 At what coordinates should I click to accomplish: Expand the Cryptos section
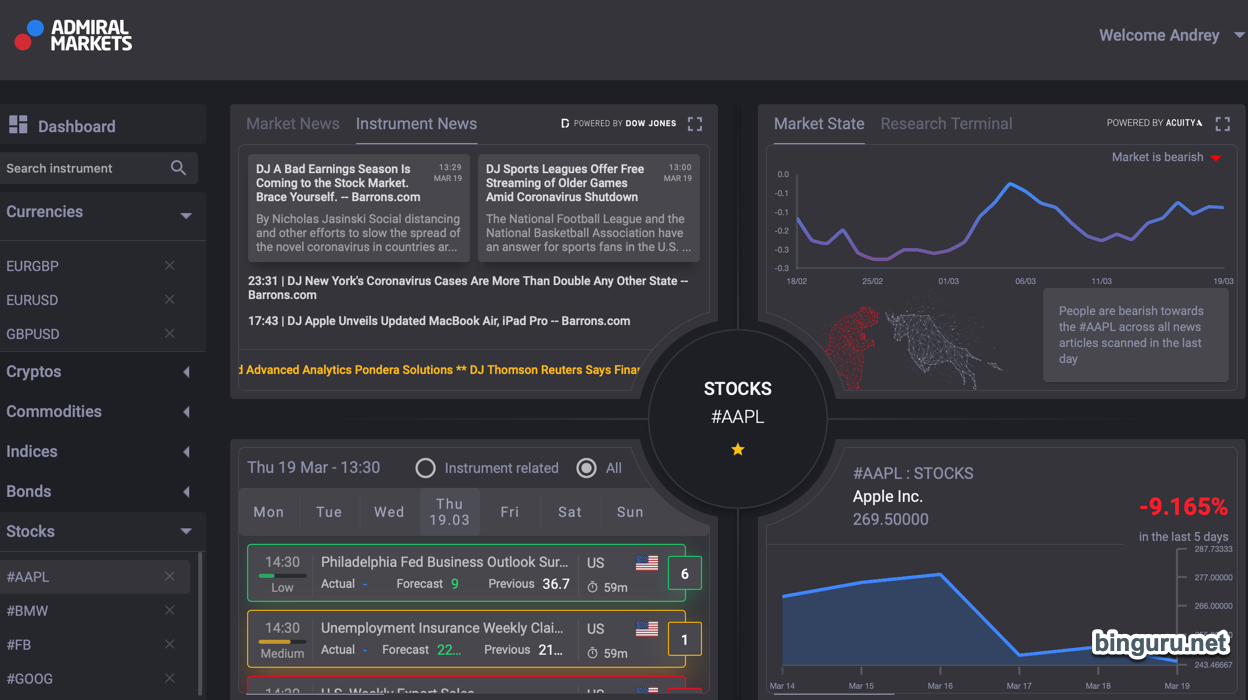[x=186, y=372]
